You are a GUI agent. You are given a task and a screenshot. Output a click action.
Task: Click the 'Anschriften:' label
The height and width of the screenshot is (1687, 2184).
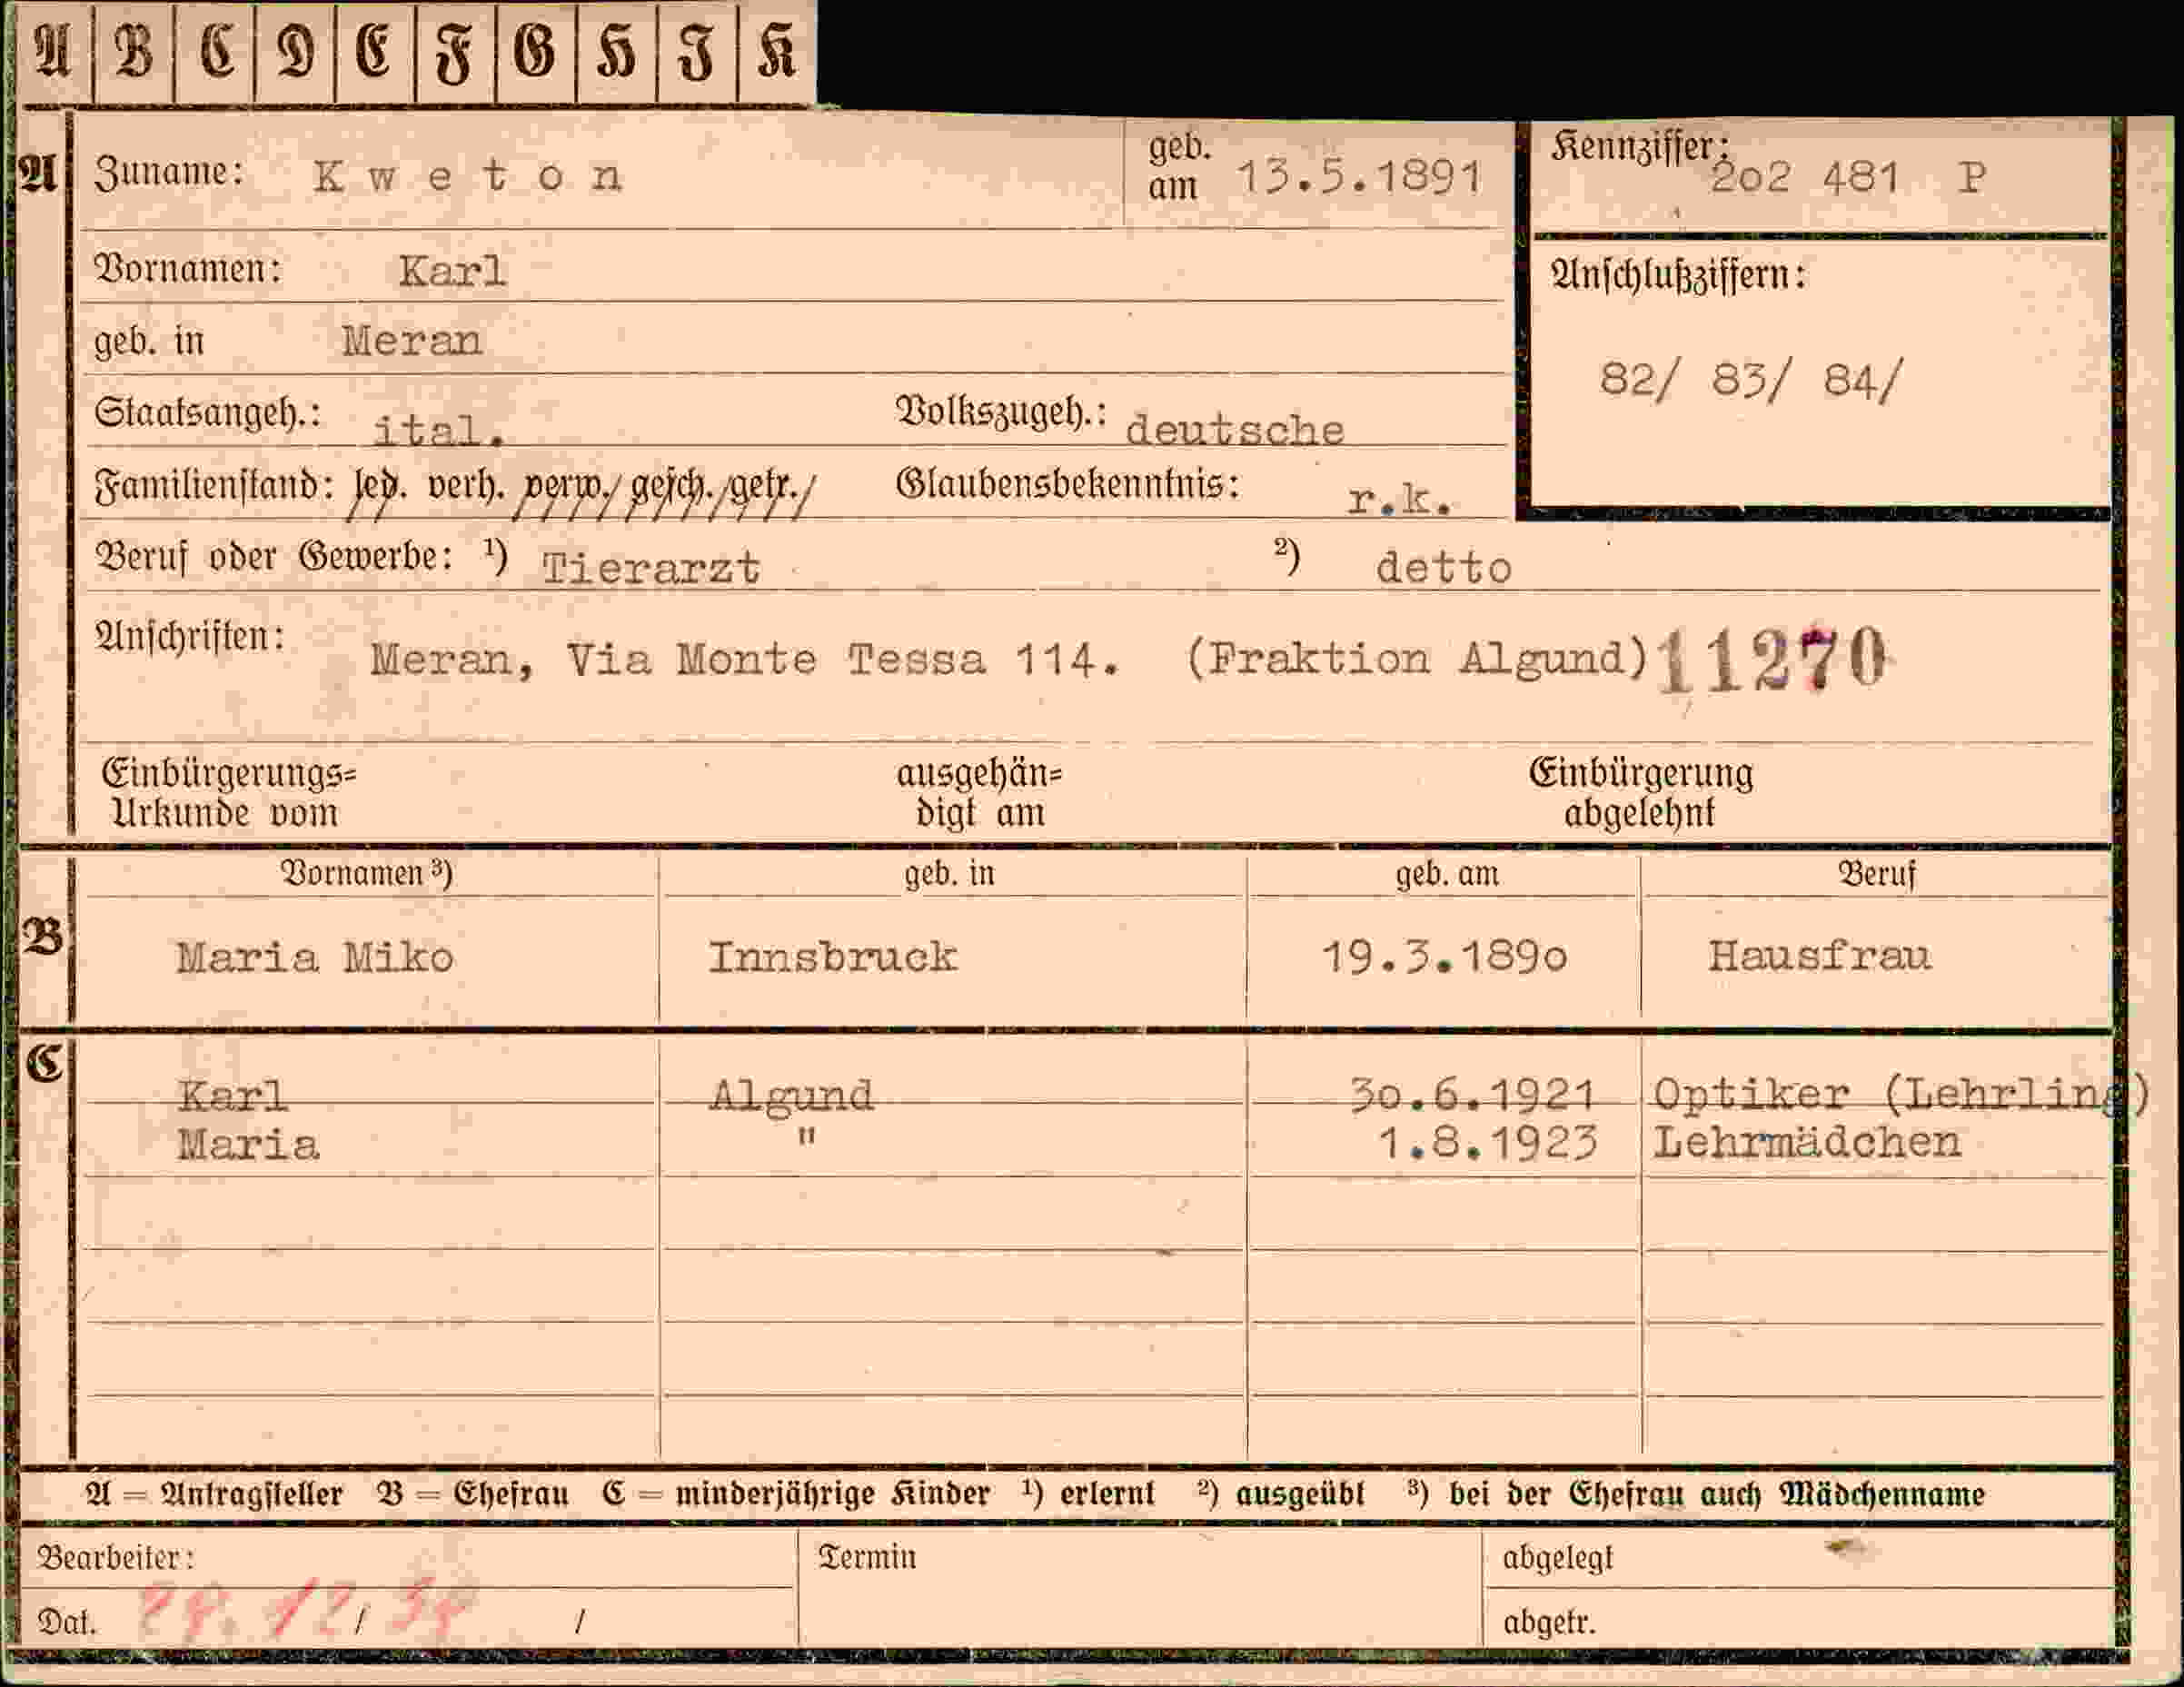(x=189, y=636)
